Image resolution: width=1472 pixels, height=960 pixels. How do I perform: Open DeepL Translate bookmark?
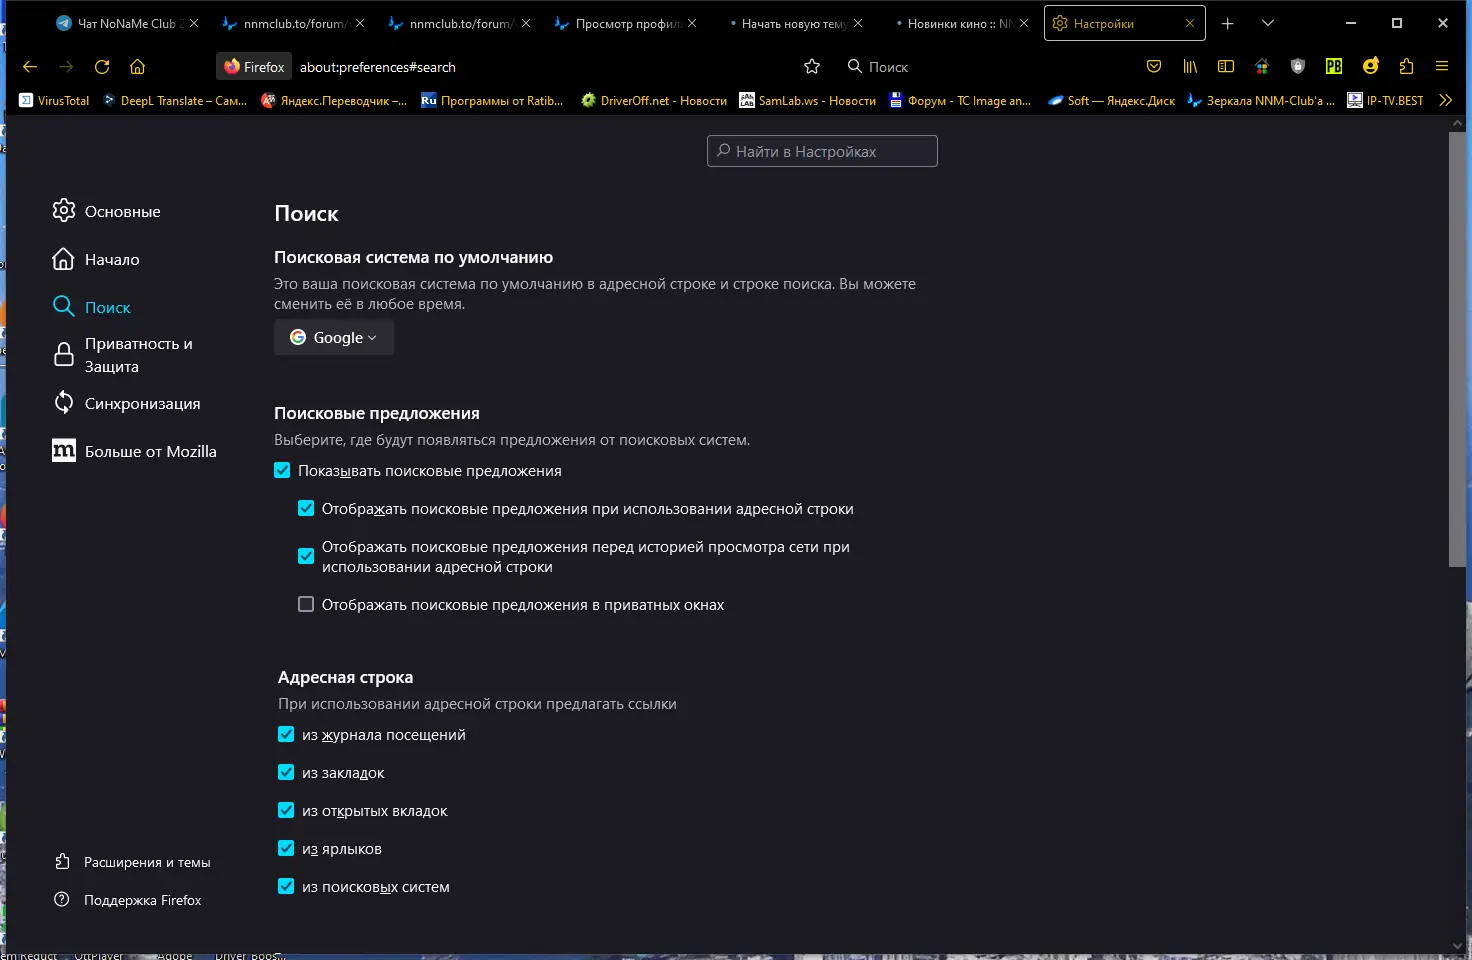point(175,100)
